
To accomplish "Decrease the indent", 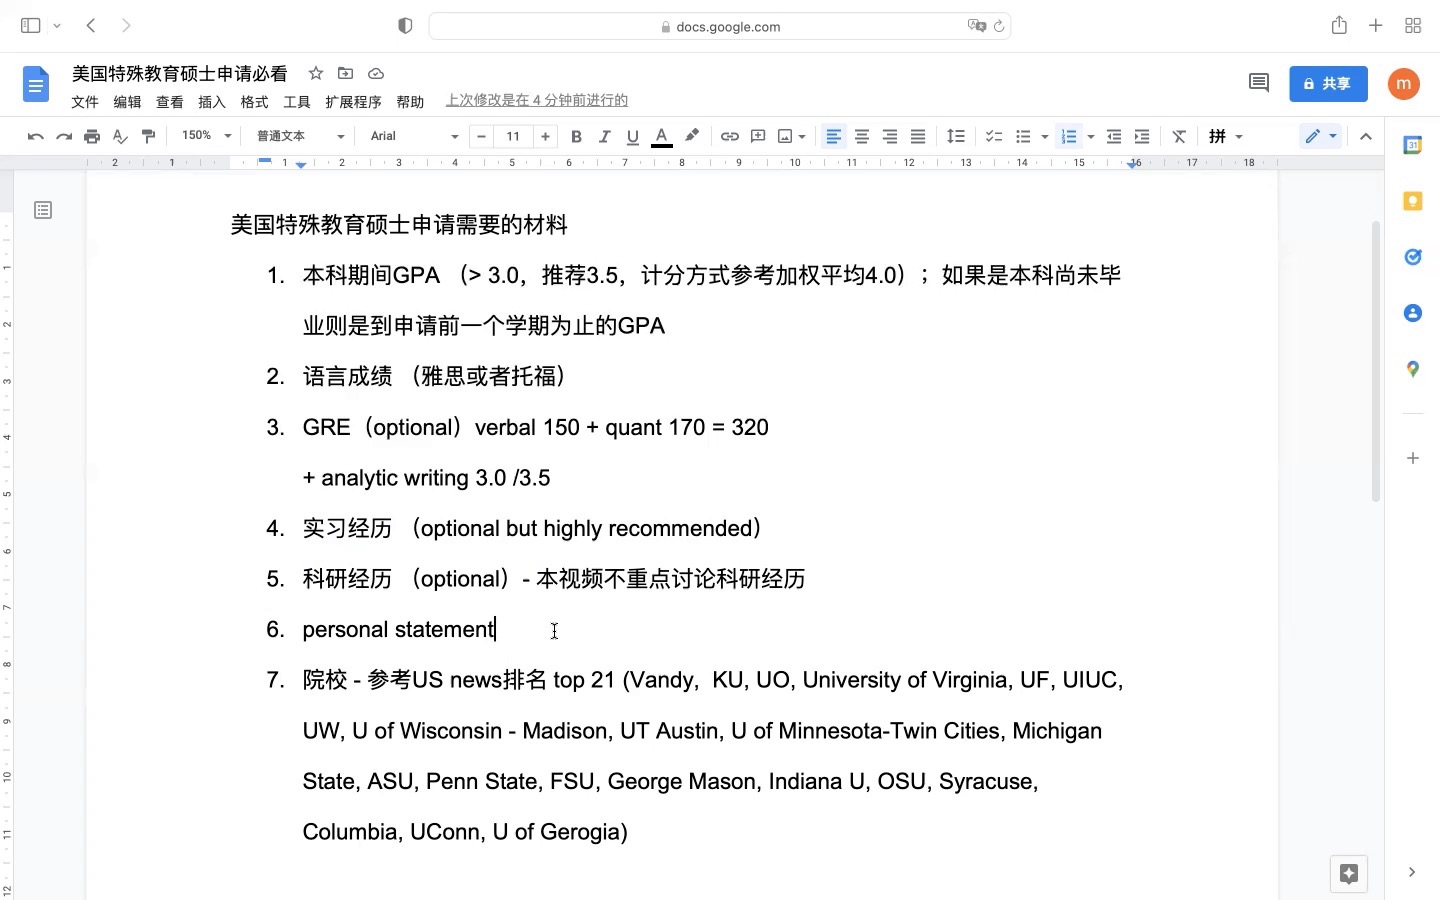I will click(x=1114, y=136).
